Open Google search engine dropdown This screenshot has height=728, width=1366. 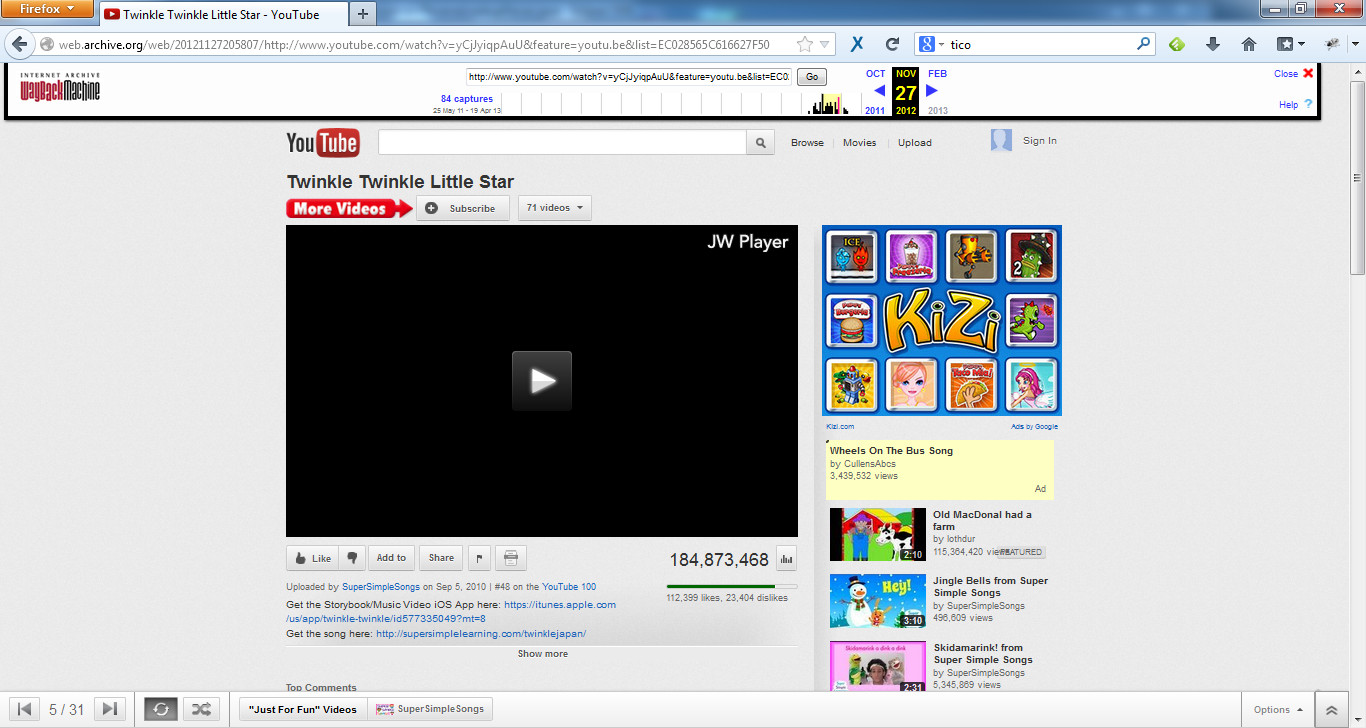pyautogui.click(x=931, y=44)
